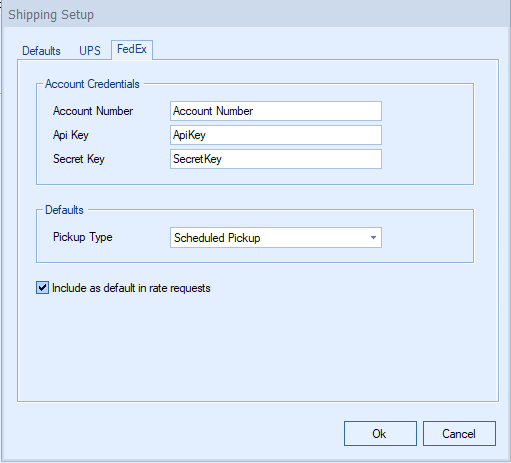Open the Scheduled Pickup combo box
This screenshot has height=463, width=511.
276,238
